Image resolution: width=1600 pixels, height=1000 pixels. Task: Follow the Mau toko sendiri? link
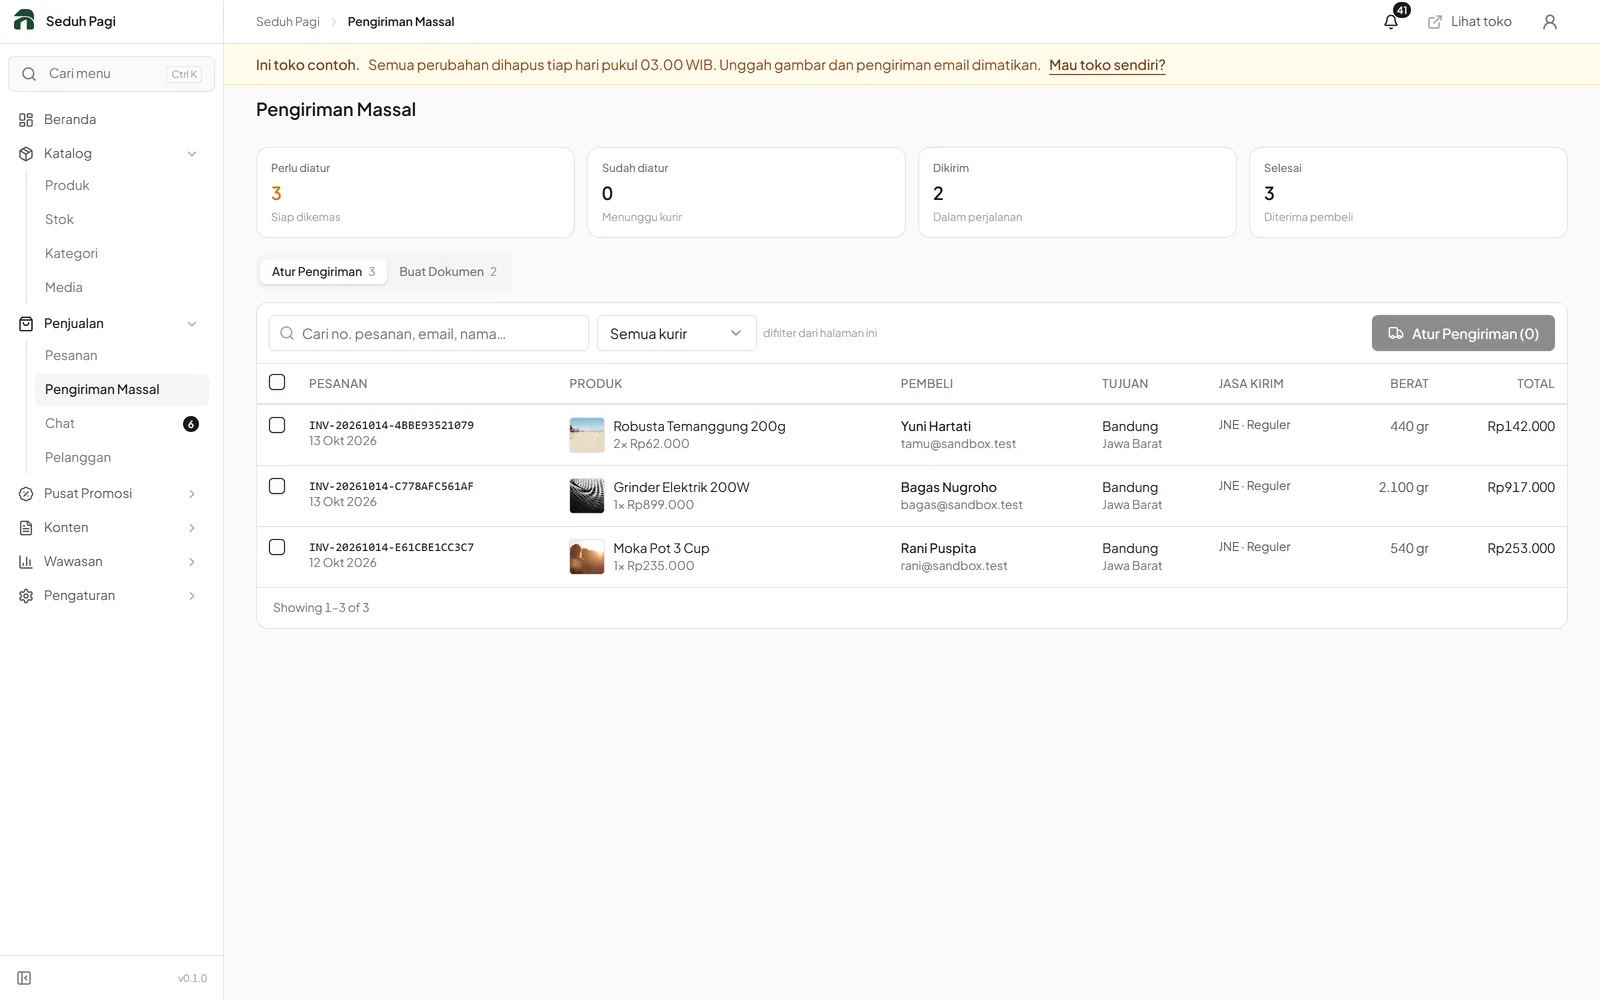(x=1107, y=65)
